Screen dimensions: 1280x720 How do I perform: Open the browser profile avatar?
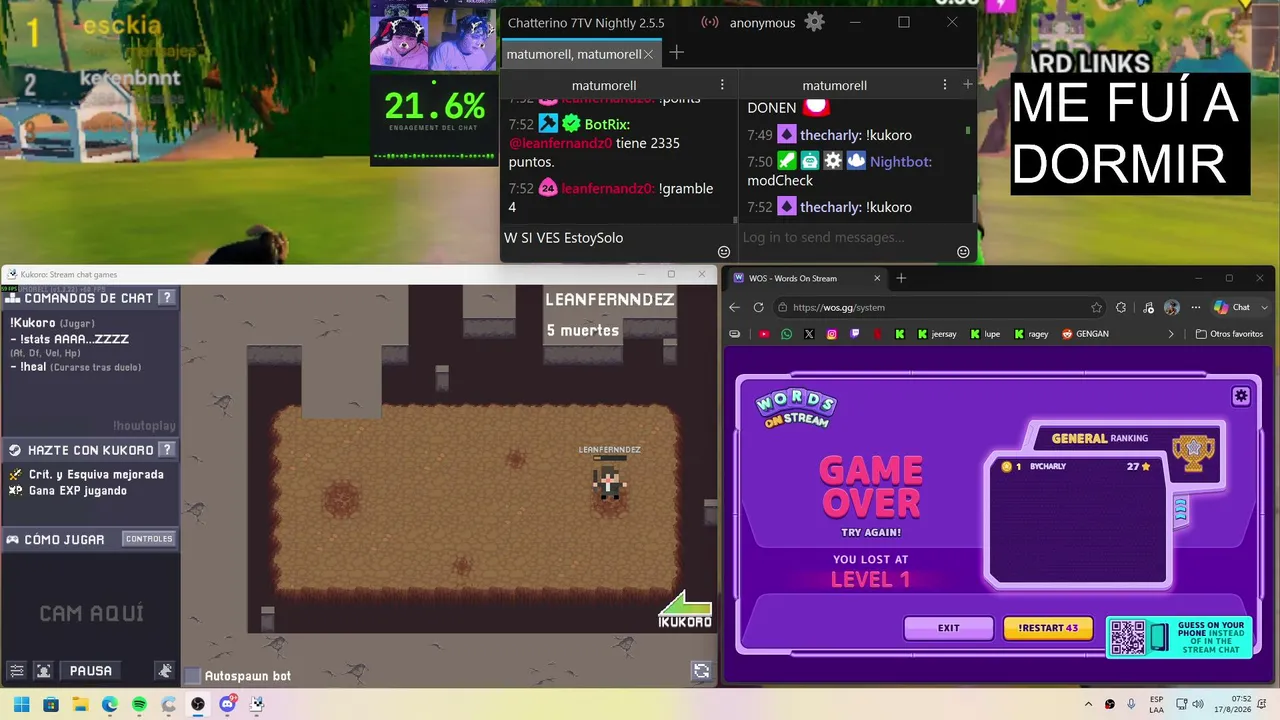pyautogui.click(x=1171, y=307)
